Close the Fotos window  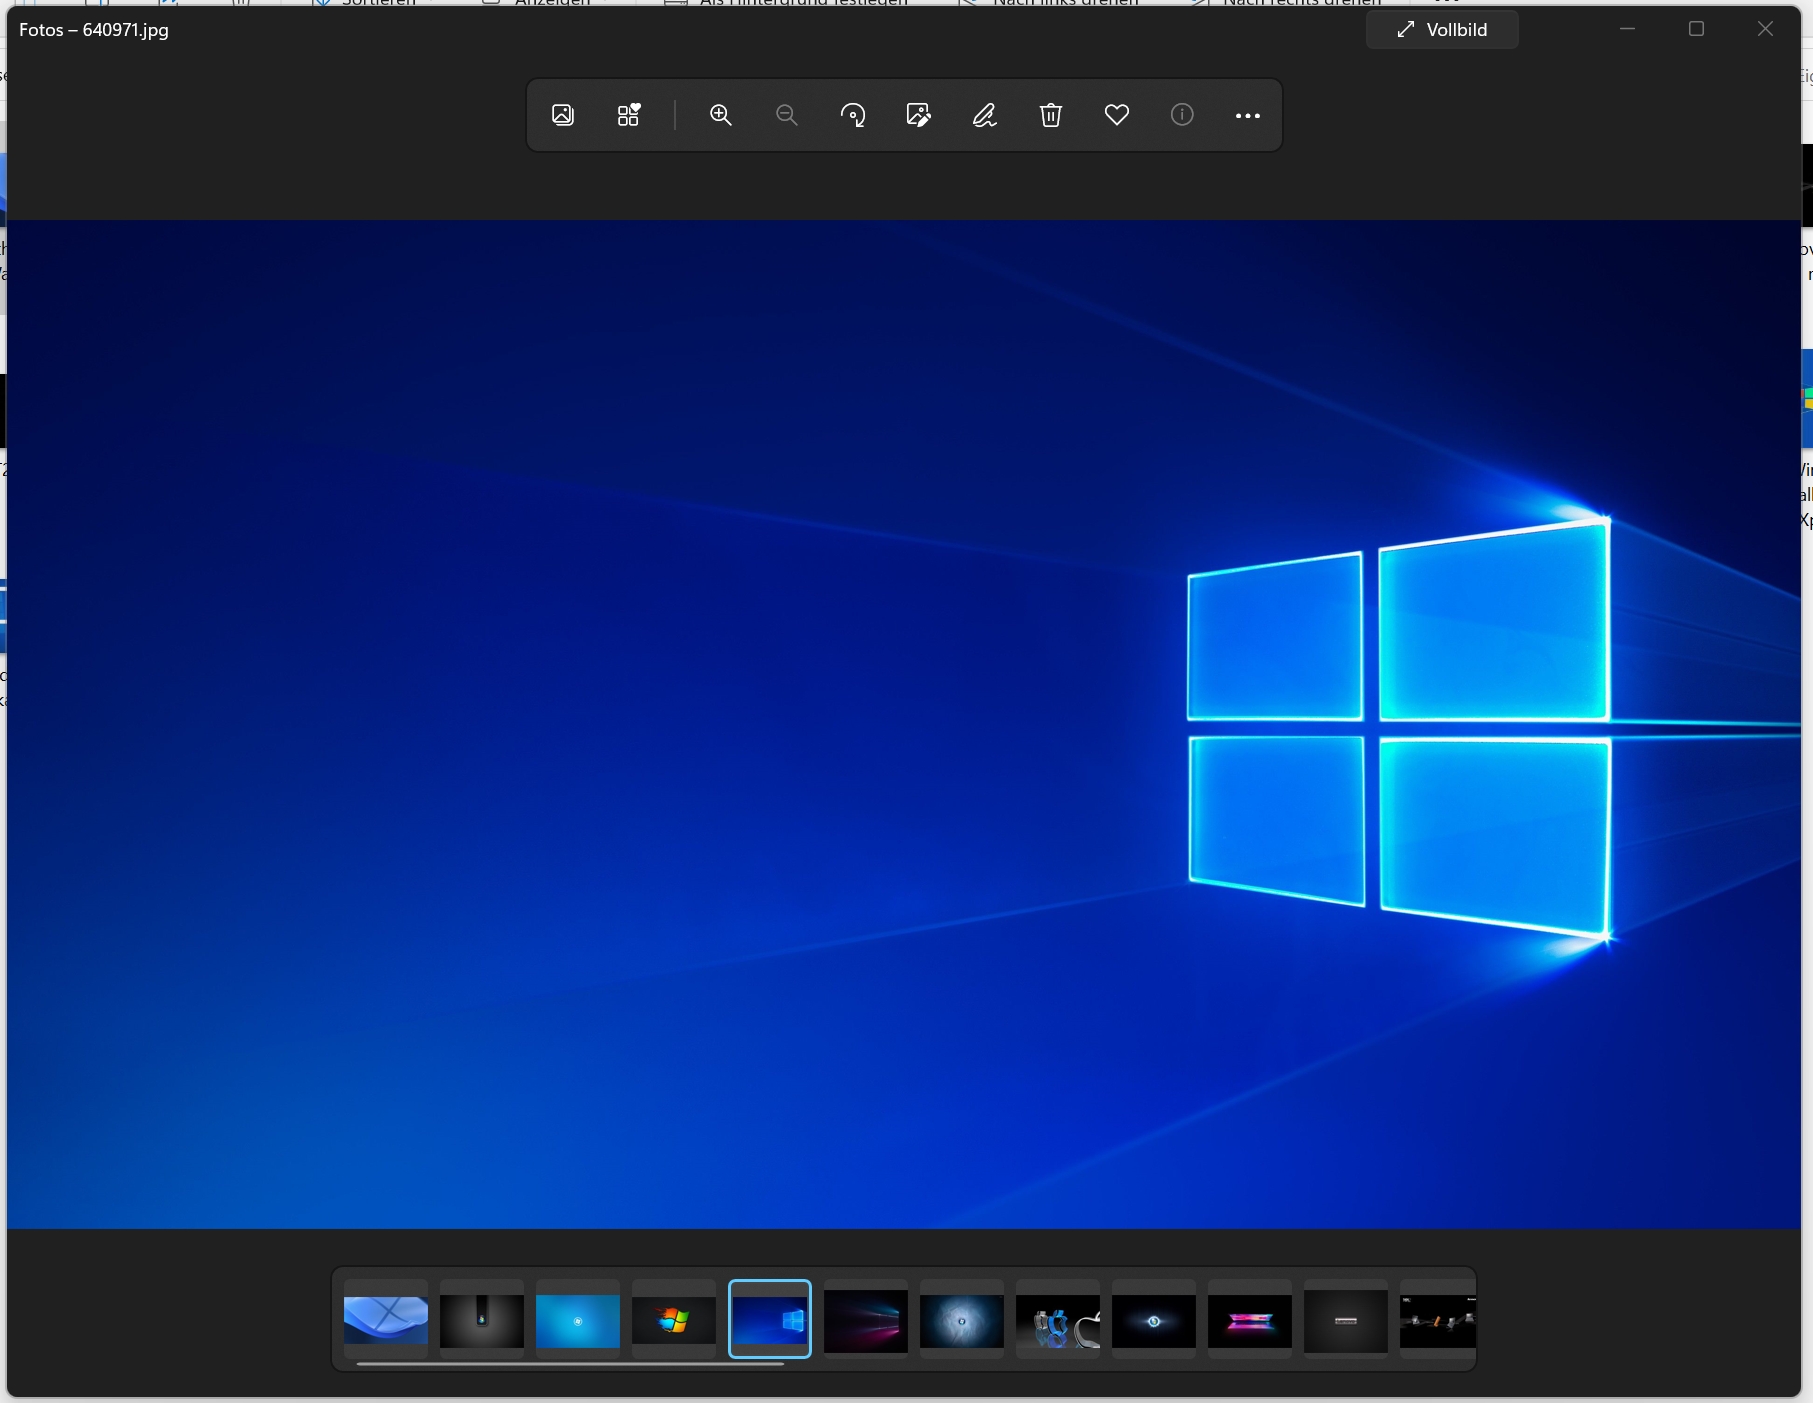1766,29
